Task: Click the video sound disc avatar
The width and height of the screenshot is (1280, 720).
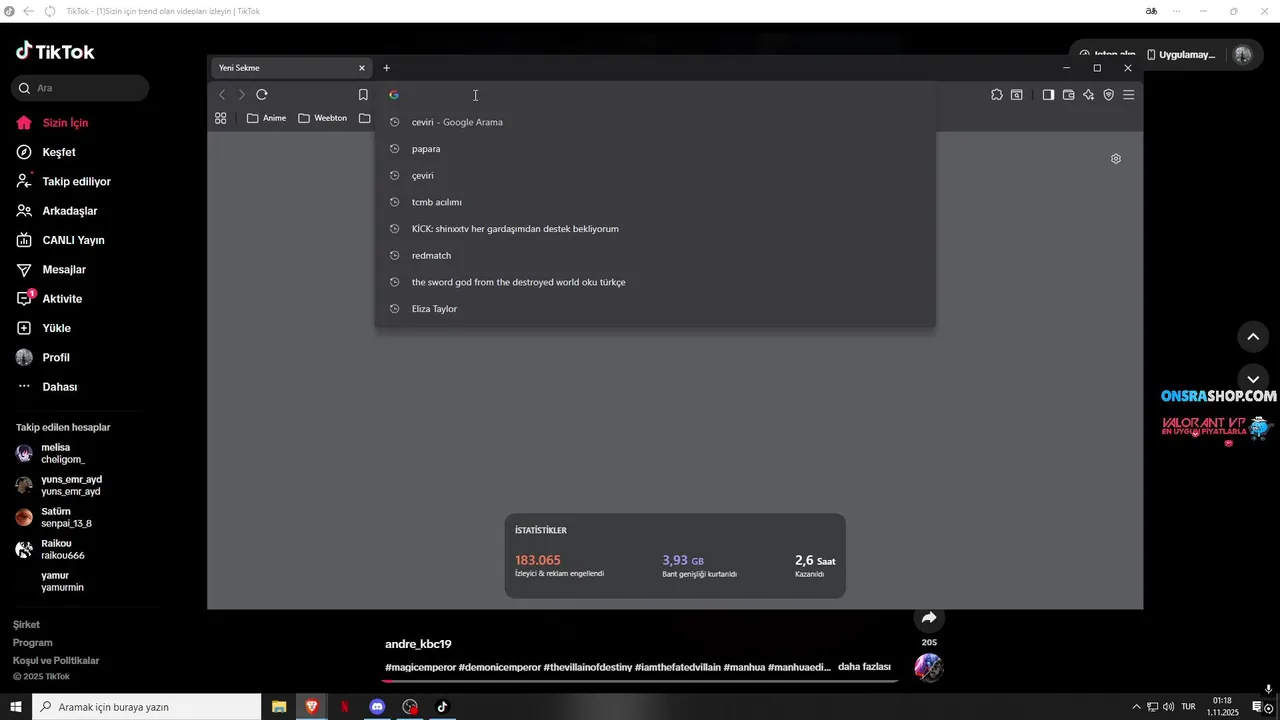Action: 929,667
